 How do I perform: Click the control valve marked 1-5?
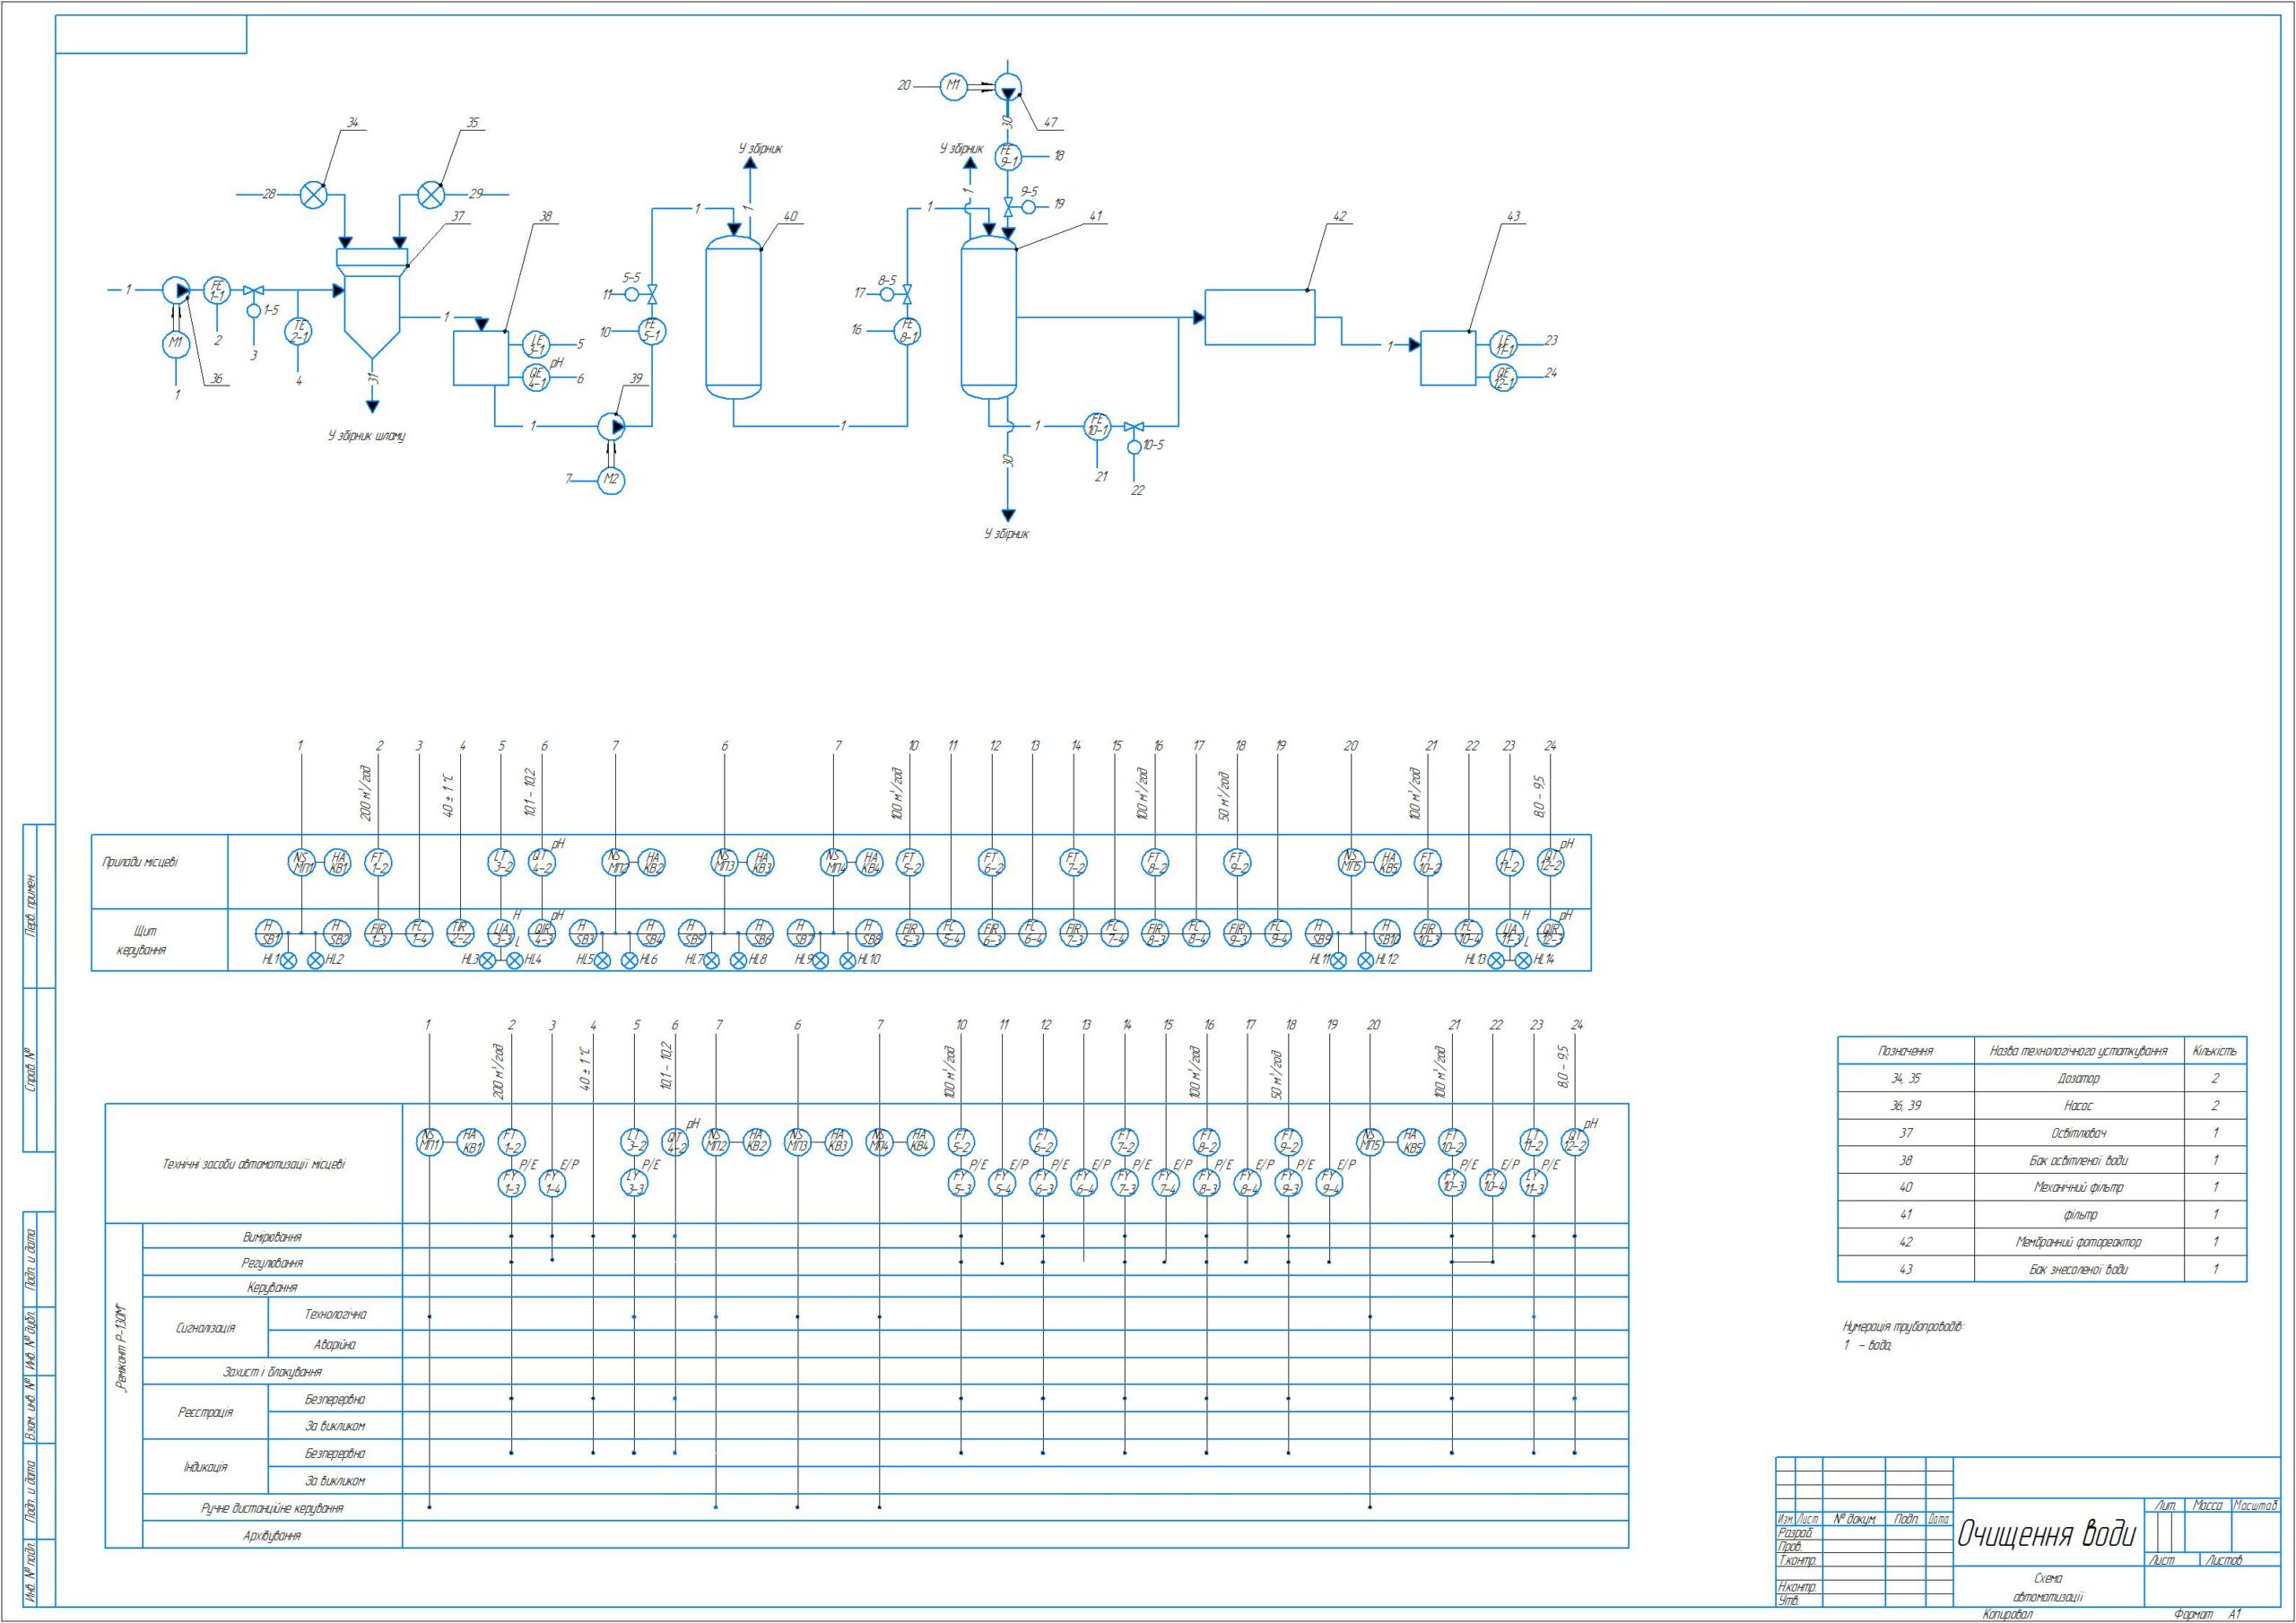point(254,291)
